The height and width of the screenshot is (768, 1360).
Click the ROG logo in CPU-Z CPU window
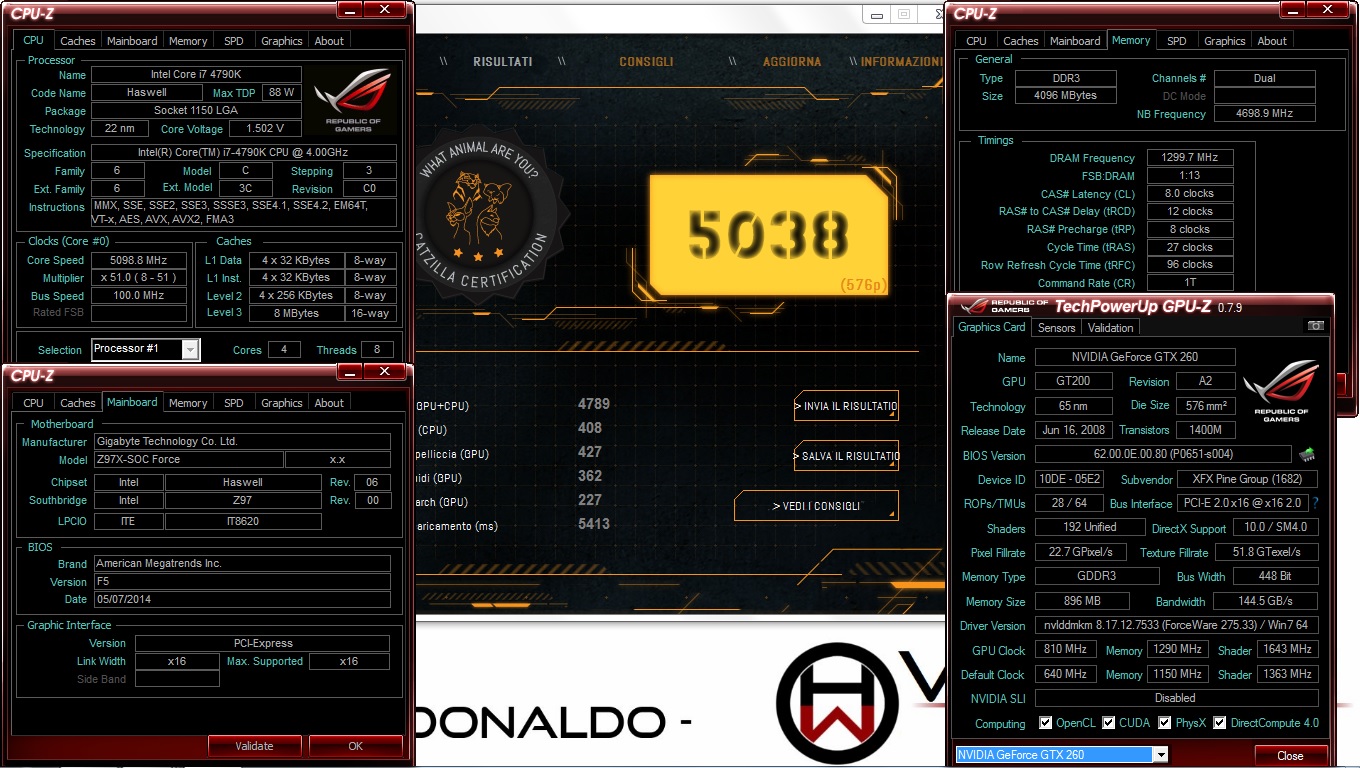tap(352, 101)
